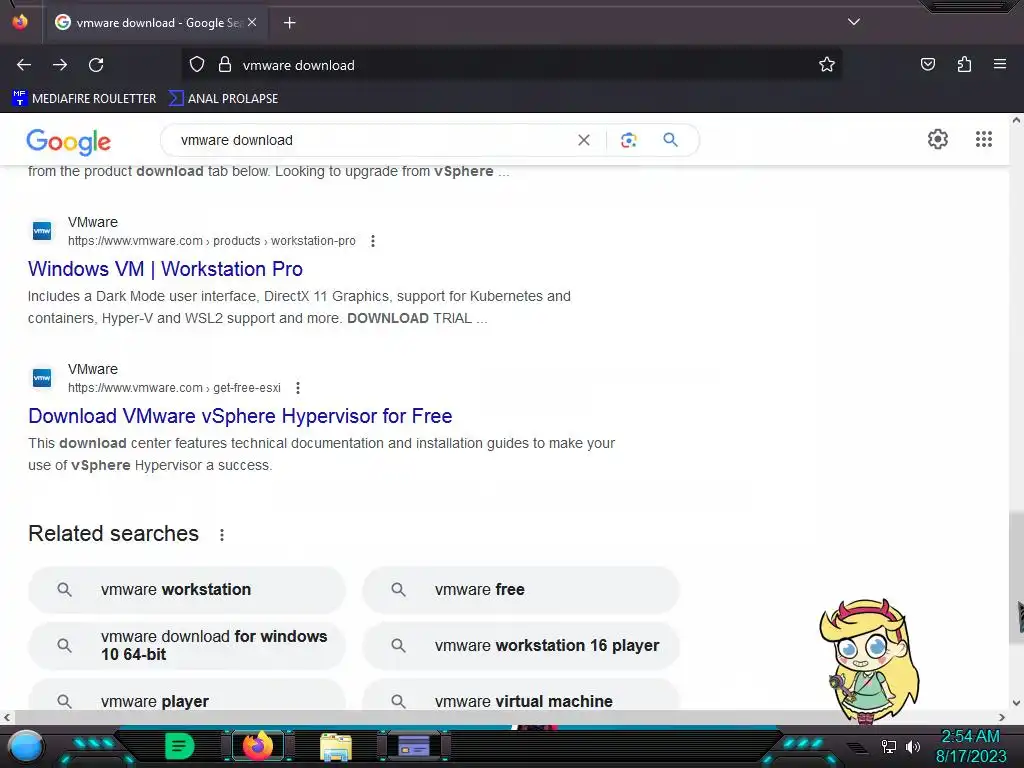Click the scroll down arrow of page
This screenshot has height=768, width=1024.
pyautogui.click(x=1016, y=703)
